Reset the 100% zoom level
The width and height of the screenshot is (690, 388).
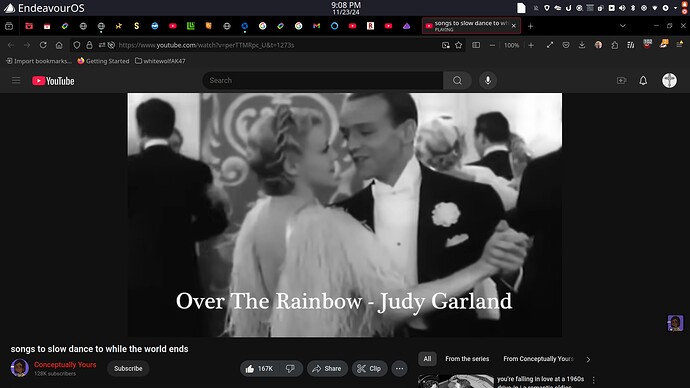(511, 45)
